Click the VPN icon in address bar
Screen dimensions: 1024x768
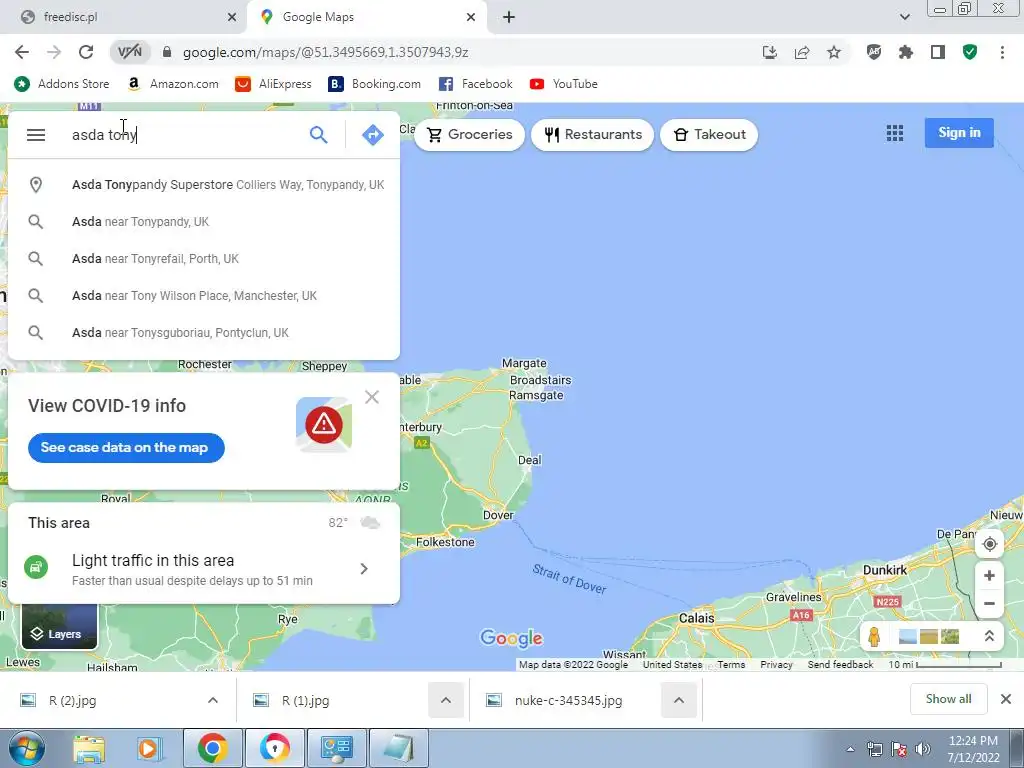point(129,52)
